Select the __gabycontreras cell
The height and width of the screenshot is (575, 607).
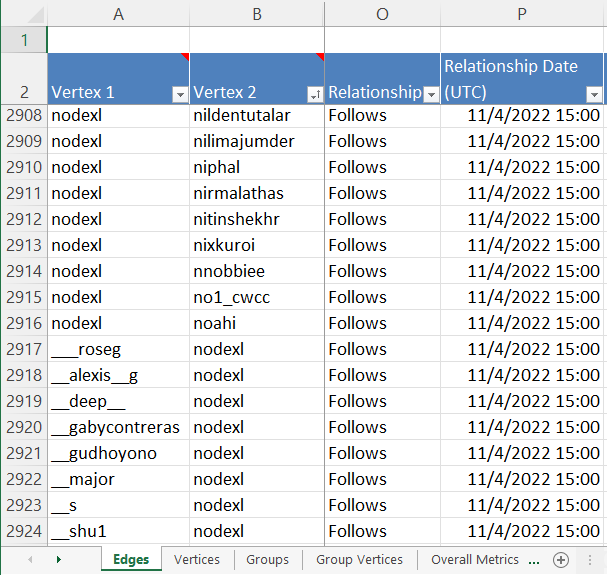(116, 427)
